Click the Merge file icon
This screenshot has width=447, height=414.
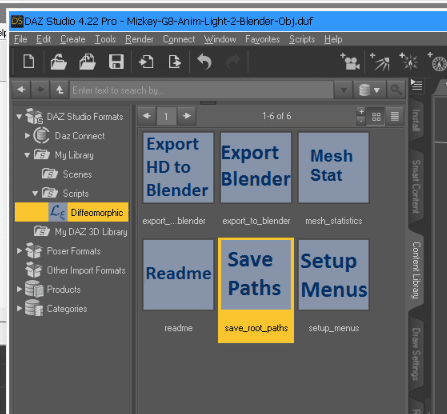tap(87, 62)
